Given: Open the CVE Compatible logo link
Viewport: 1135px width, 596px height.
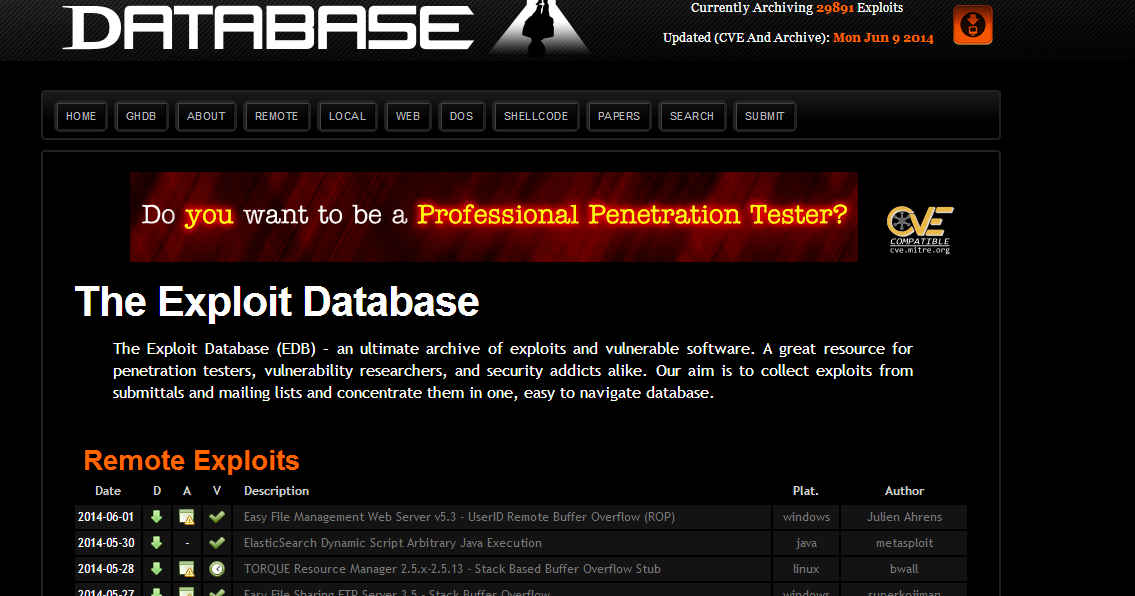Looking at the screenshot, I should pyautogui.click(x=920, y=230).
